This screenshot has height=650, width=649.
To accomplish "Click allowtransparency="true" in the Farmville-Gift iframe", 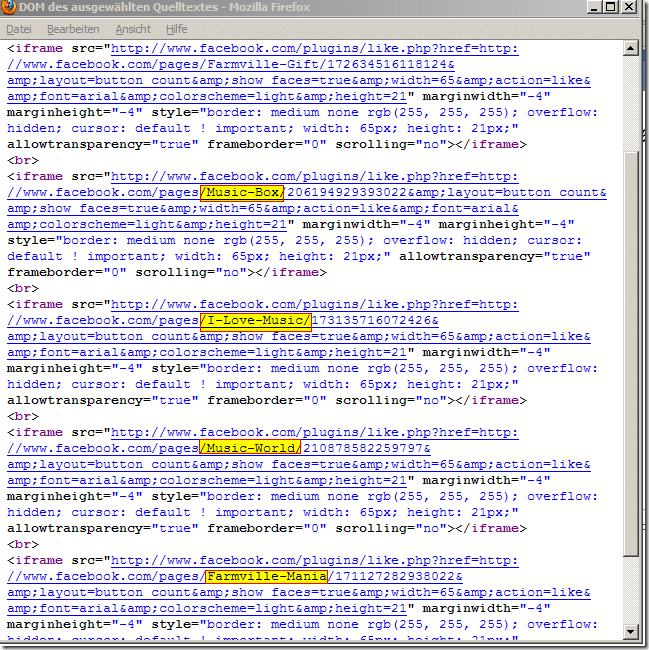I will (x=103, y=145).
